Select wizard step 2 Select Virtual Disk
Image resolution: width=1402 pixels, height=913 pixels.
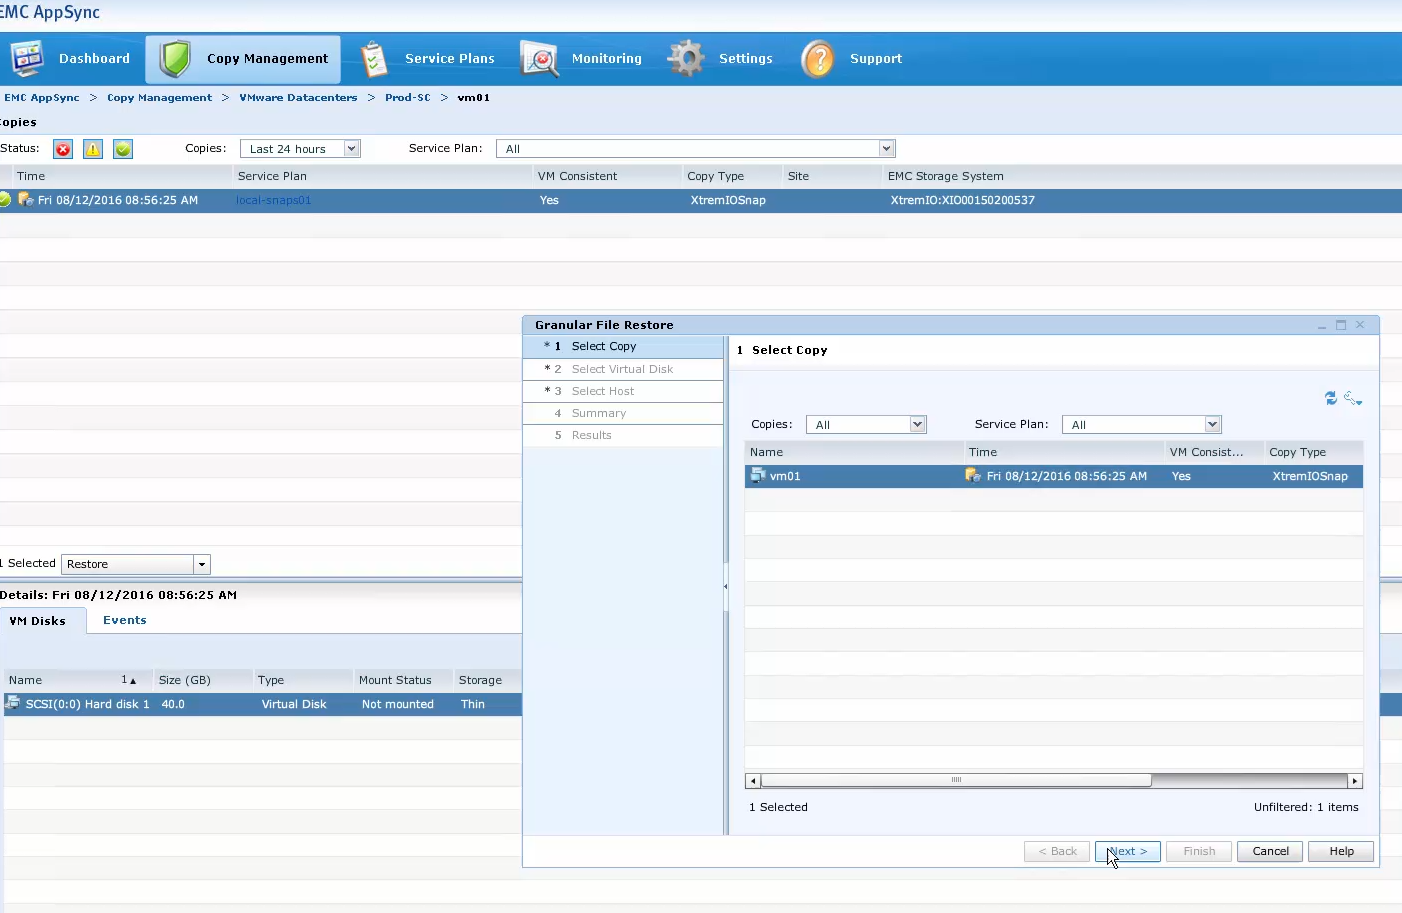(623, 369)
